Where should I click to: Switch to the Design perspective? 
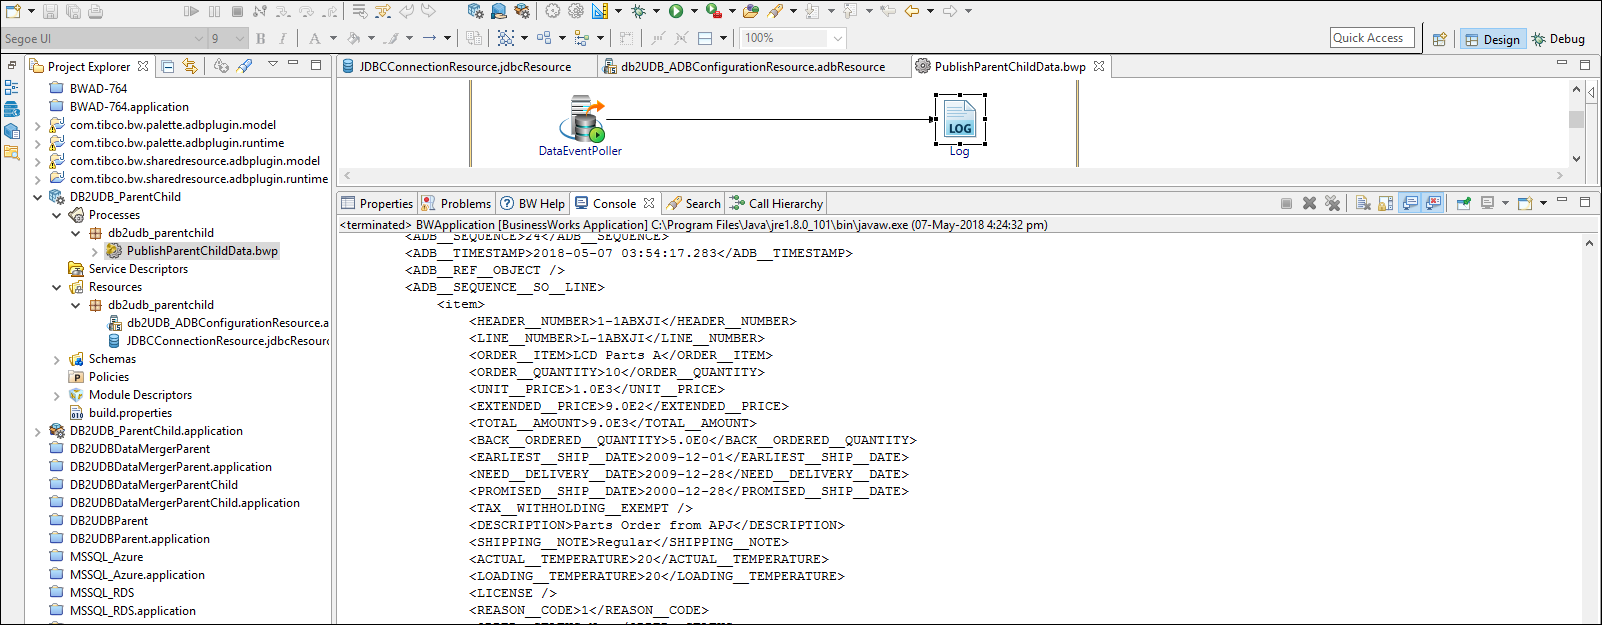pyautogui.click(x=1492, y=39)
